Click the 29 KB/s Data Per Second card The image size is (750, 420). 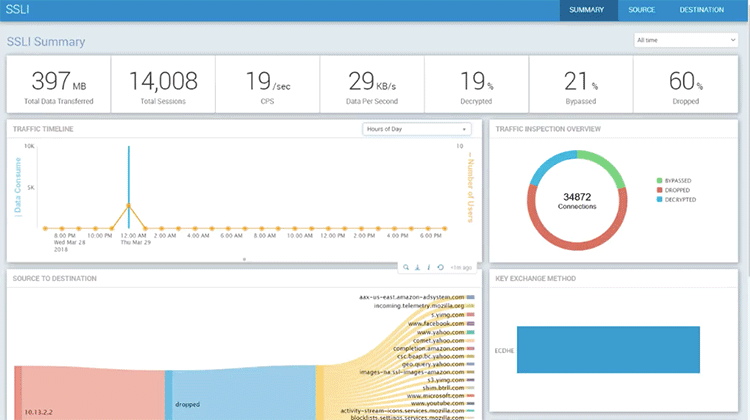[x=372, y=85]
